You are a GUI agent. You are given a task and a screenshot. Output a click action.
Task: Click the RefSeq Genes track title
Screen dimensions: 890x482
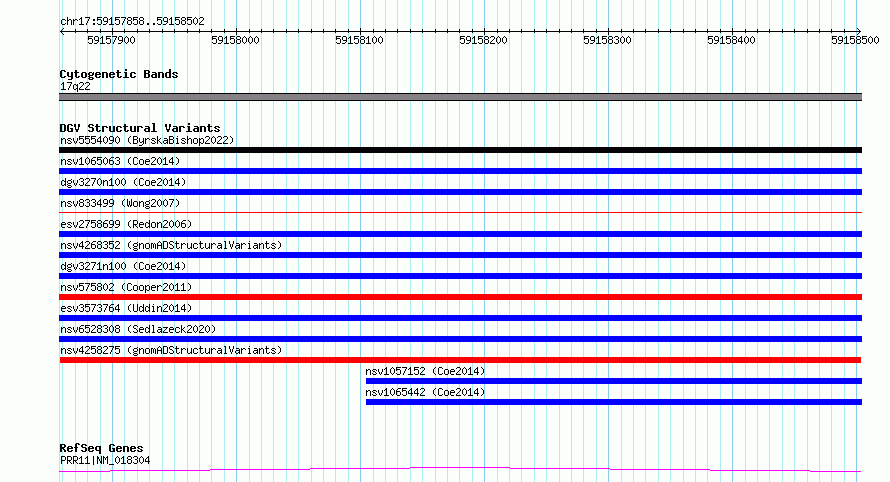101,448
